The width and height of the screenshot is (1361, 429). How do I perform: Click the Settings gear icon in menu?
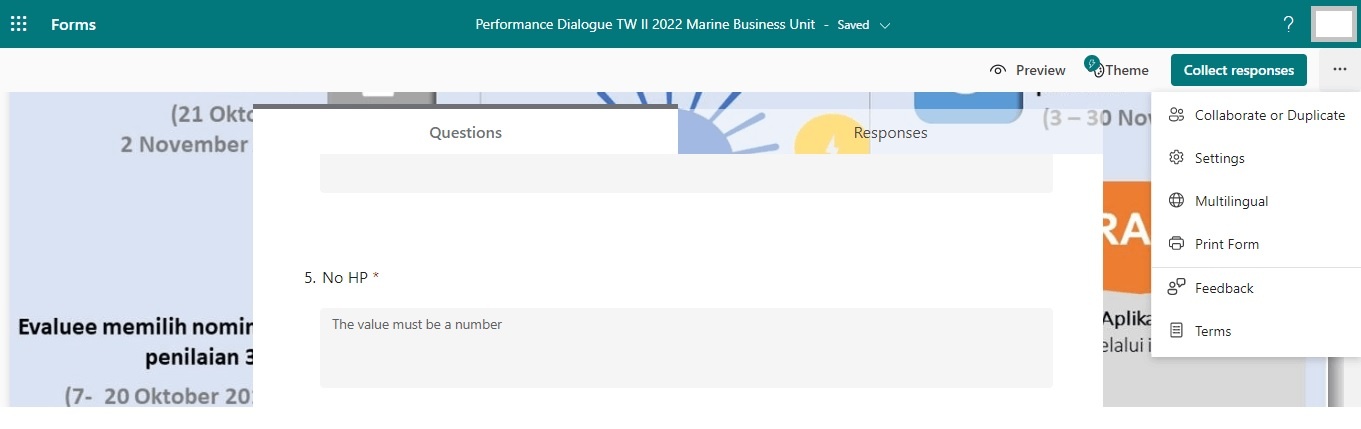[x=1176, y=158]
